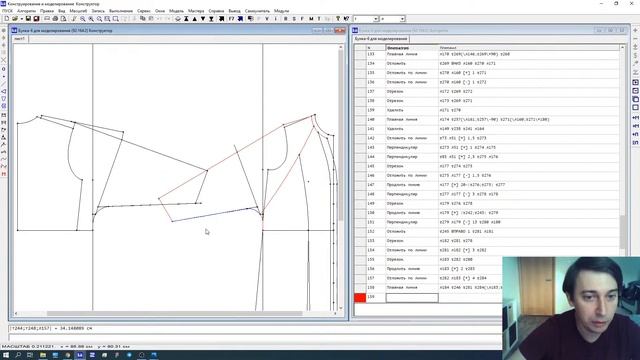Click row 158 Плавная линия operator cell
Viewport: 640px width, 360px height.
click(x=411, y=287)
